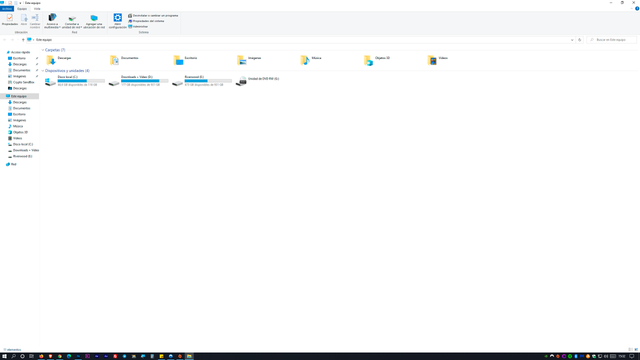This screenshot has height=360, width=640.
Task: Click the Disco local (C:) usage bar
Action: tap(81, 81)
